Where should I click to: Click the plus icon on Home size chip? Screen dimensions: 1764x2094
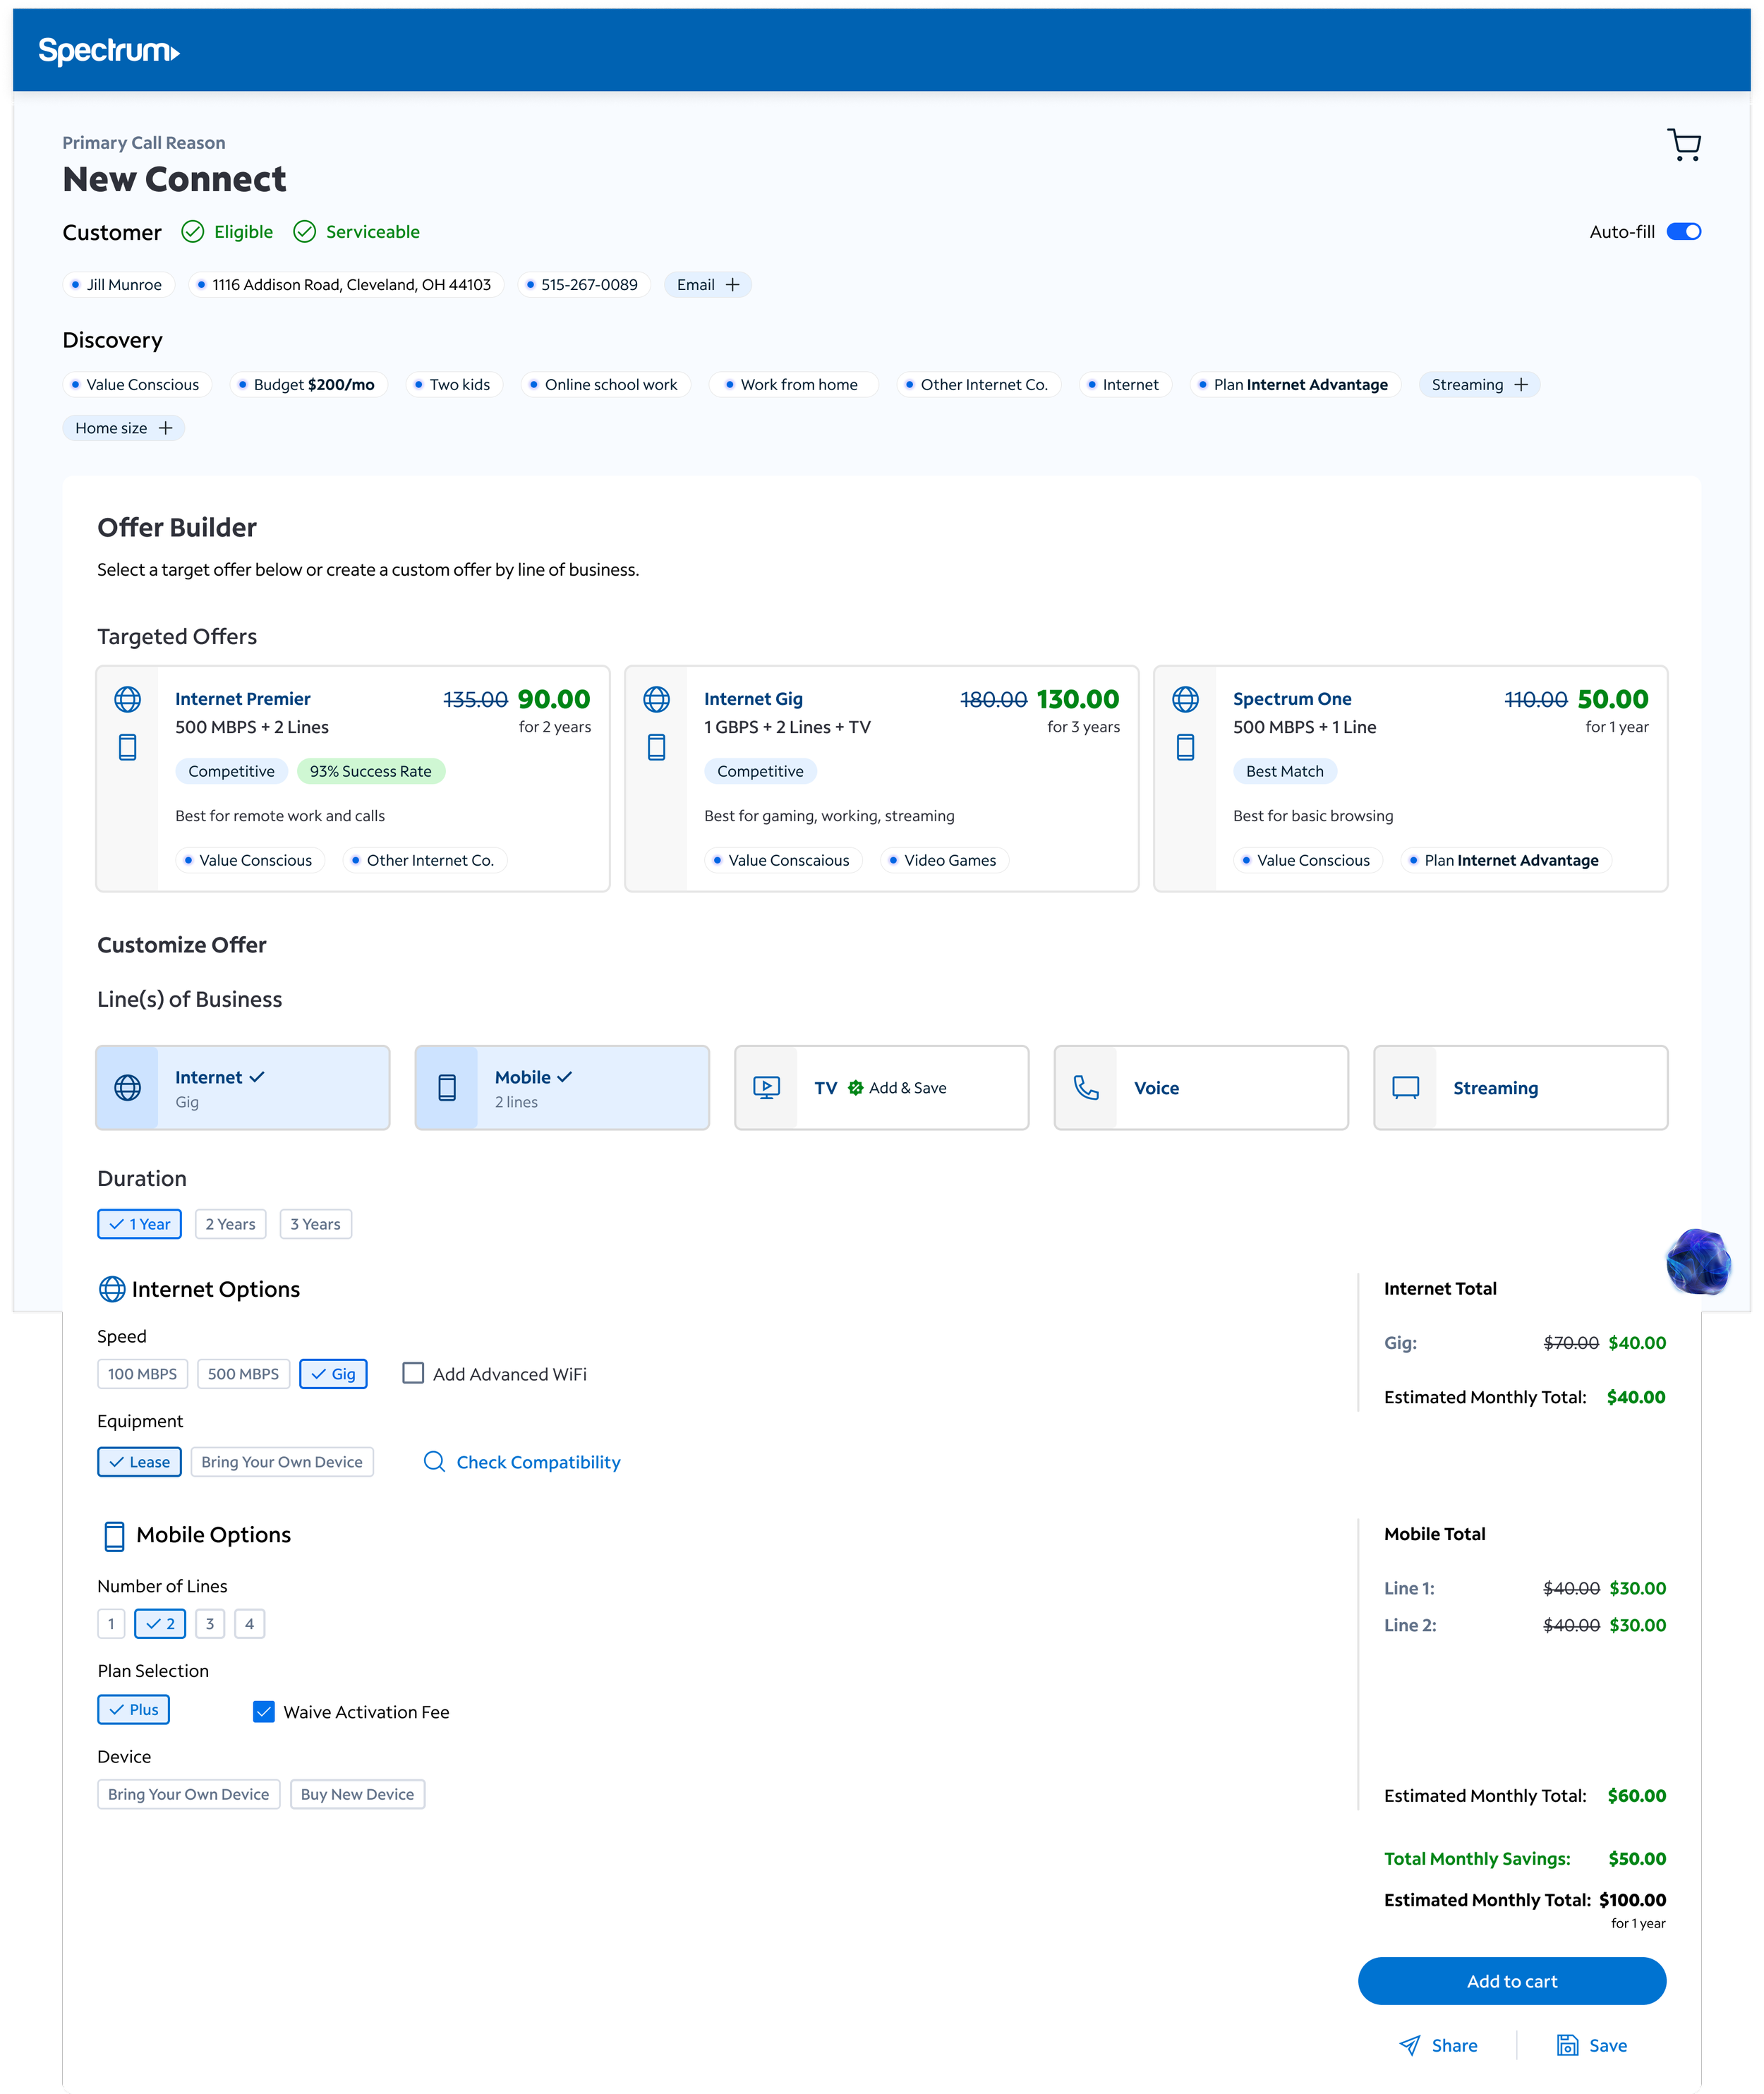(x=166, y=428)
